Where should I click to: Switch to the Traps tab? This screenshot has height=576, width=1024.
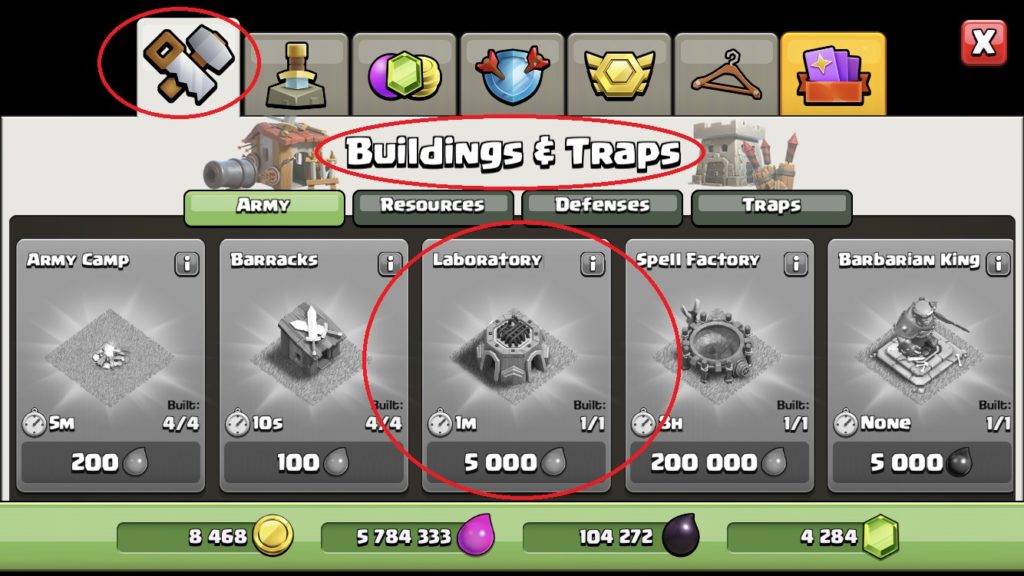[771, 207]
